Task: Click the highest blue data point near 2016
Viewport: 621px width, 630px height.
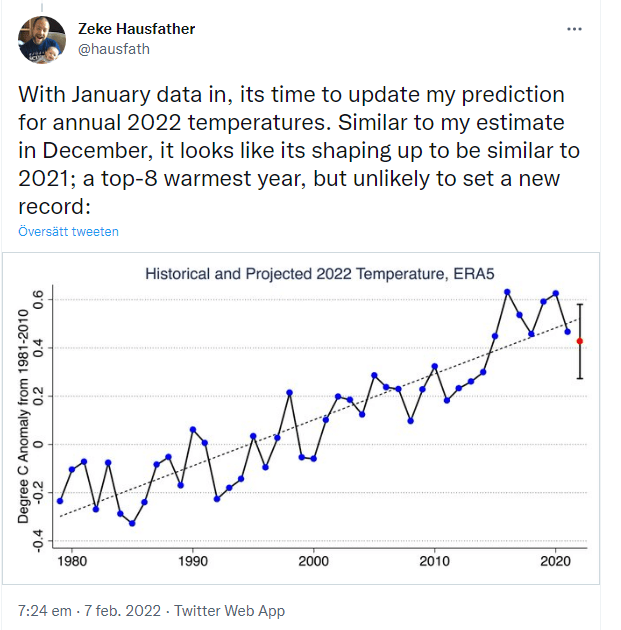Action: click(x=508, y=292)
